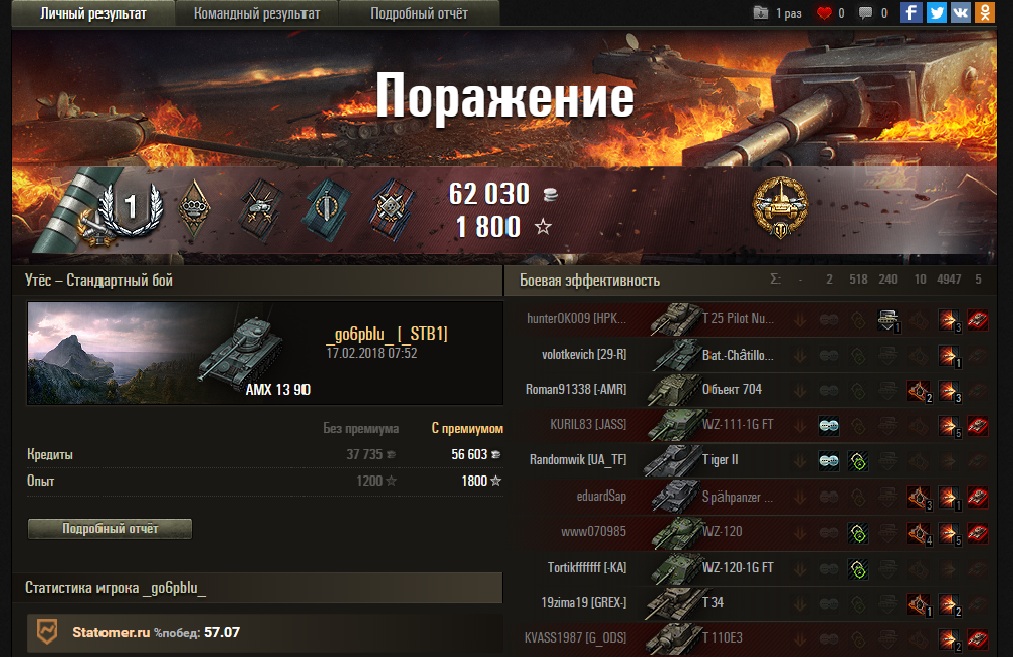1013x658 pixels.
Task: Click the Подробный отчёт button
Action: (110, 528)
